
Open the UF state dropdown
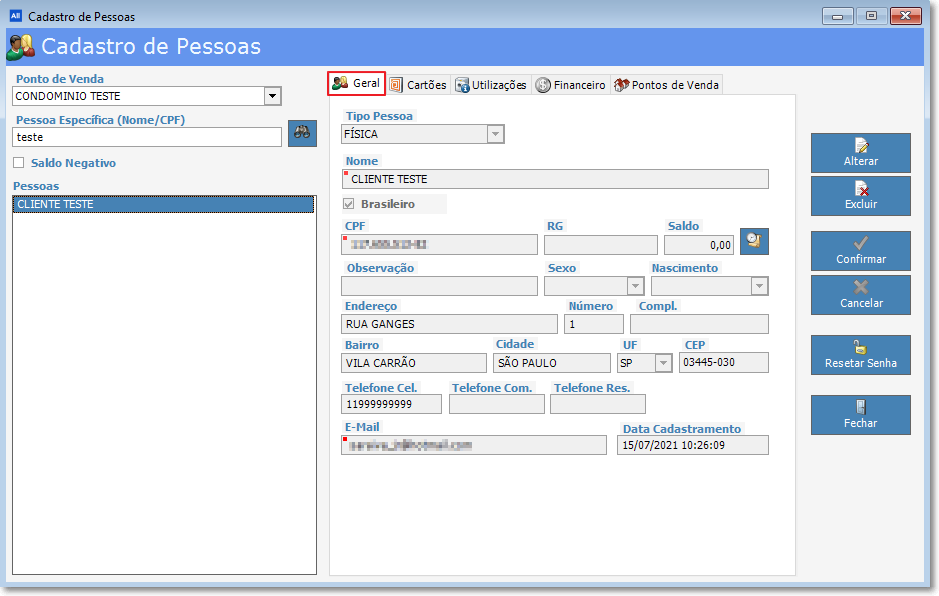coord(661,363)
